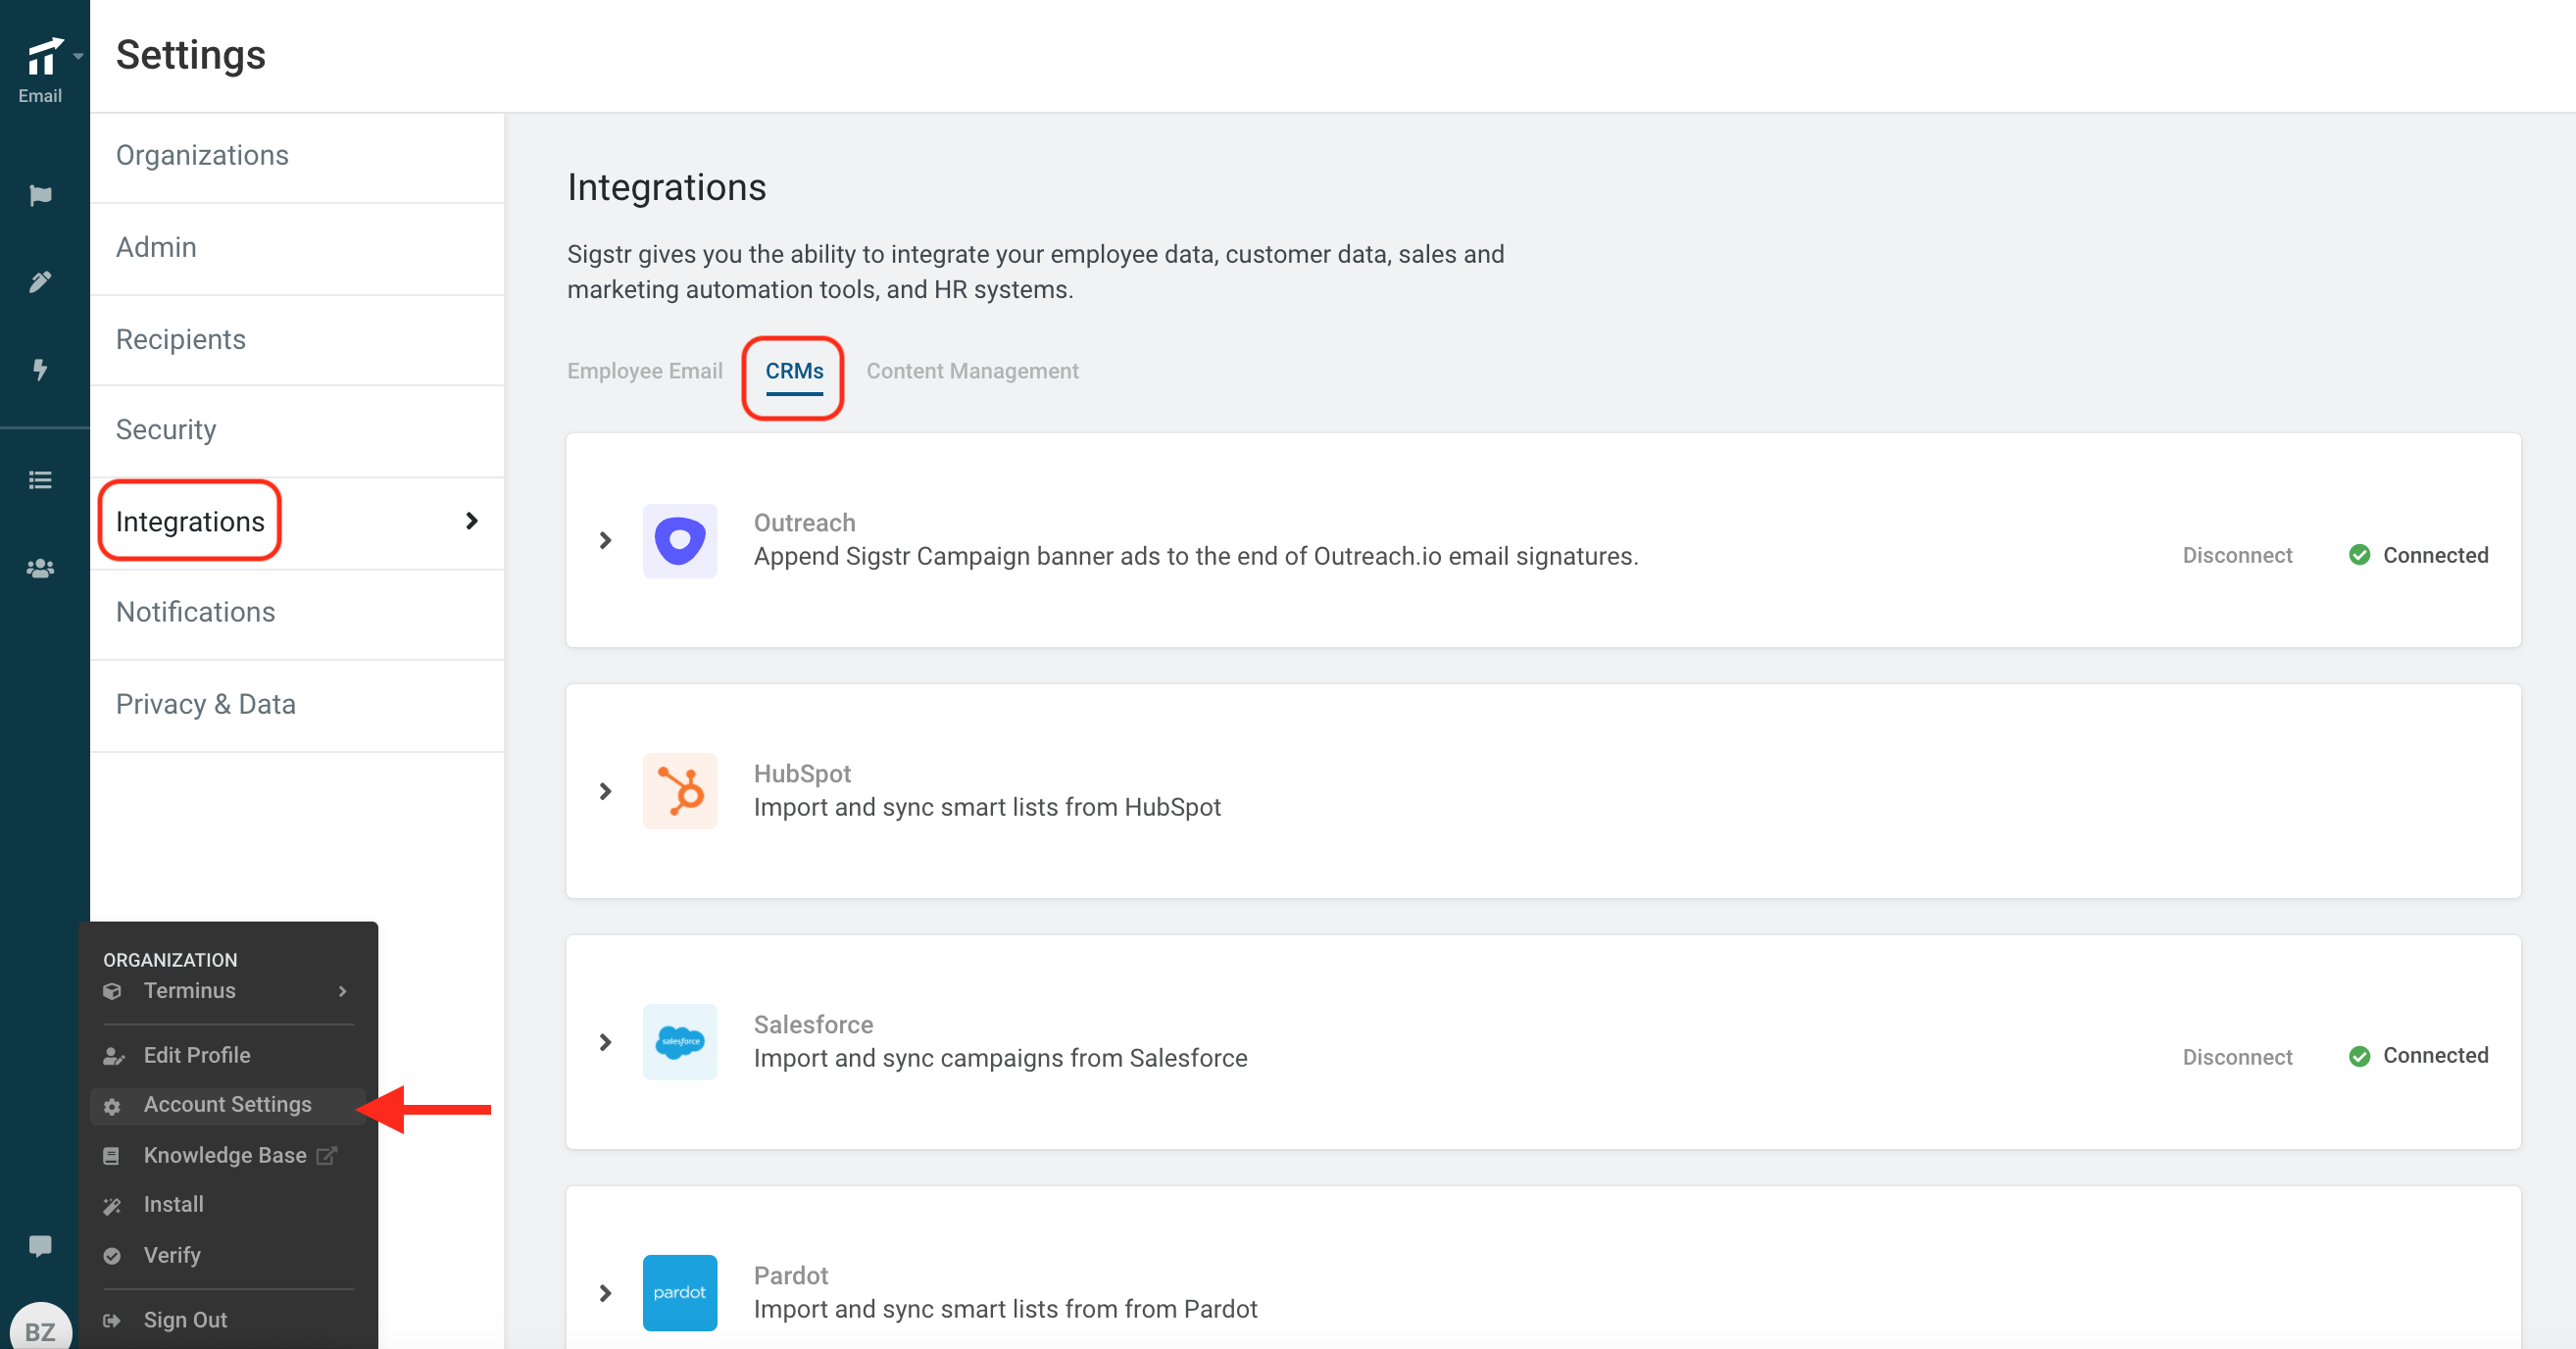Image resolution: width=2576 pixels, height=1349 pixels.
Task: Click the Connected status text for Outreach
Action: point(2435,555)
